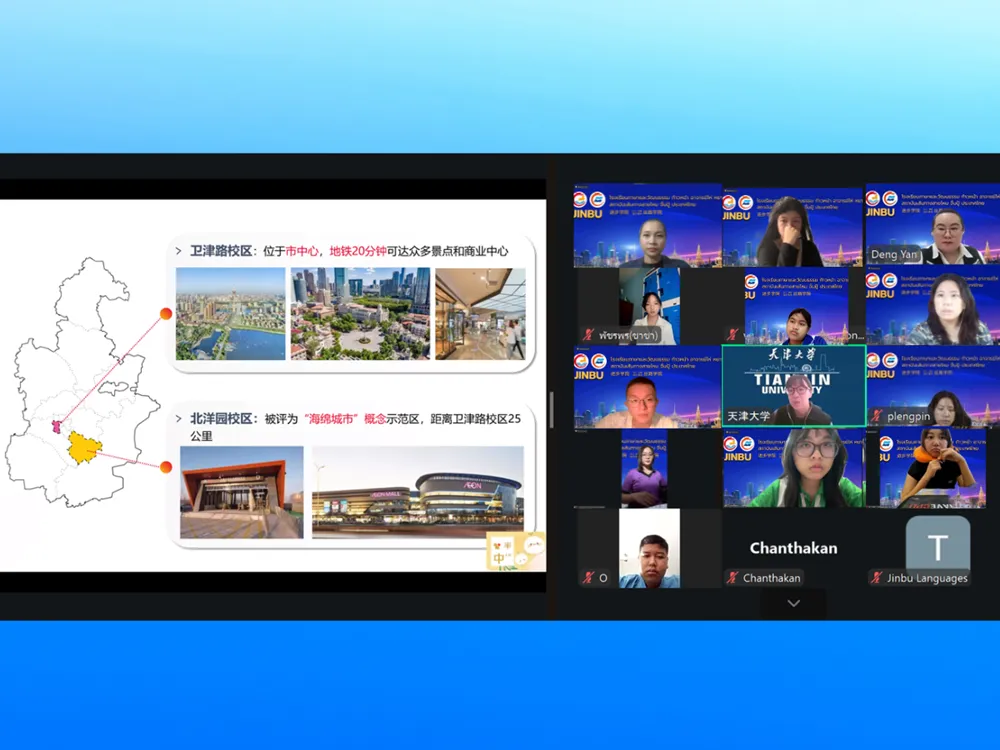Click muted microphone icon beside Chanthakan's name
This screenshot has height=750, width=1000.
(x=733, y=578)
